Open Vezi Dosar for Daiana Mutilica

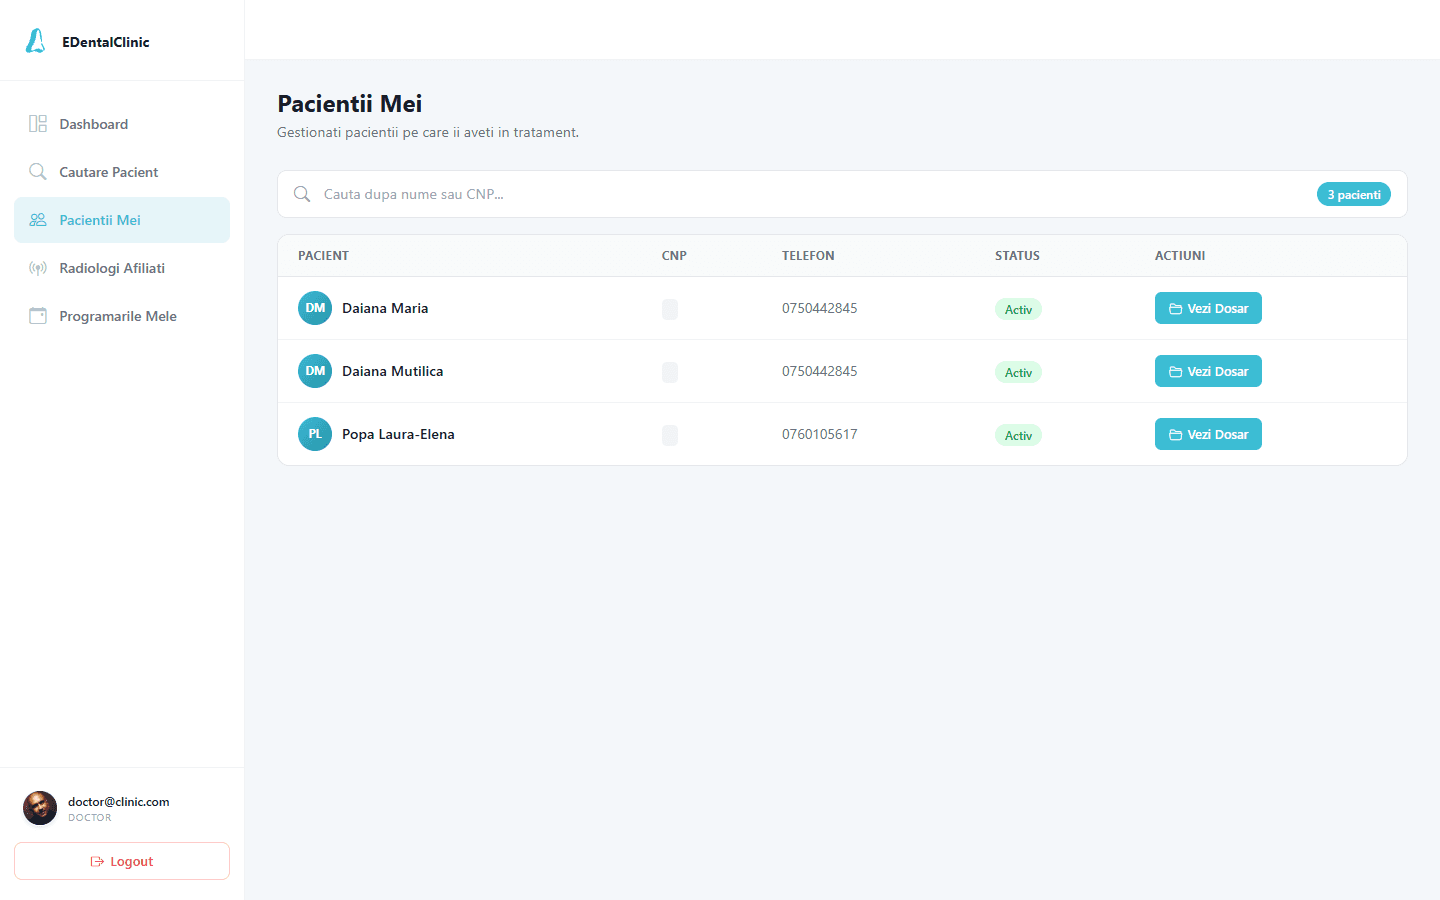click(x=1208, y=371)
